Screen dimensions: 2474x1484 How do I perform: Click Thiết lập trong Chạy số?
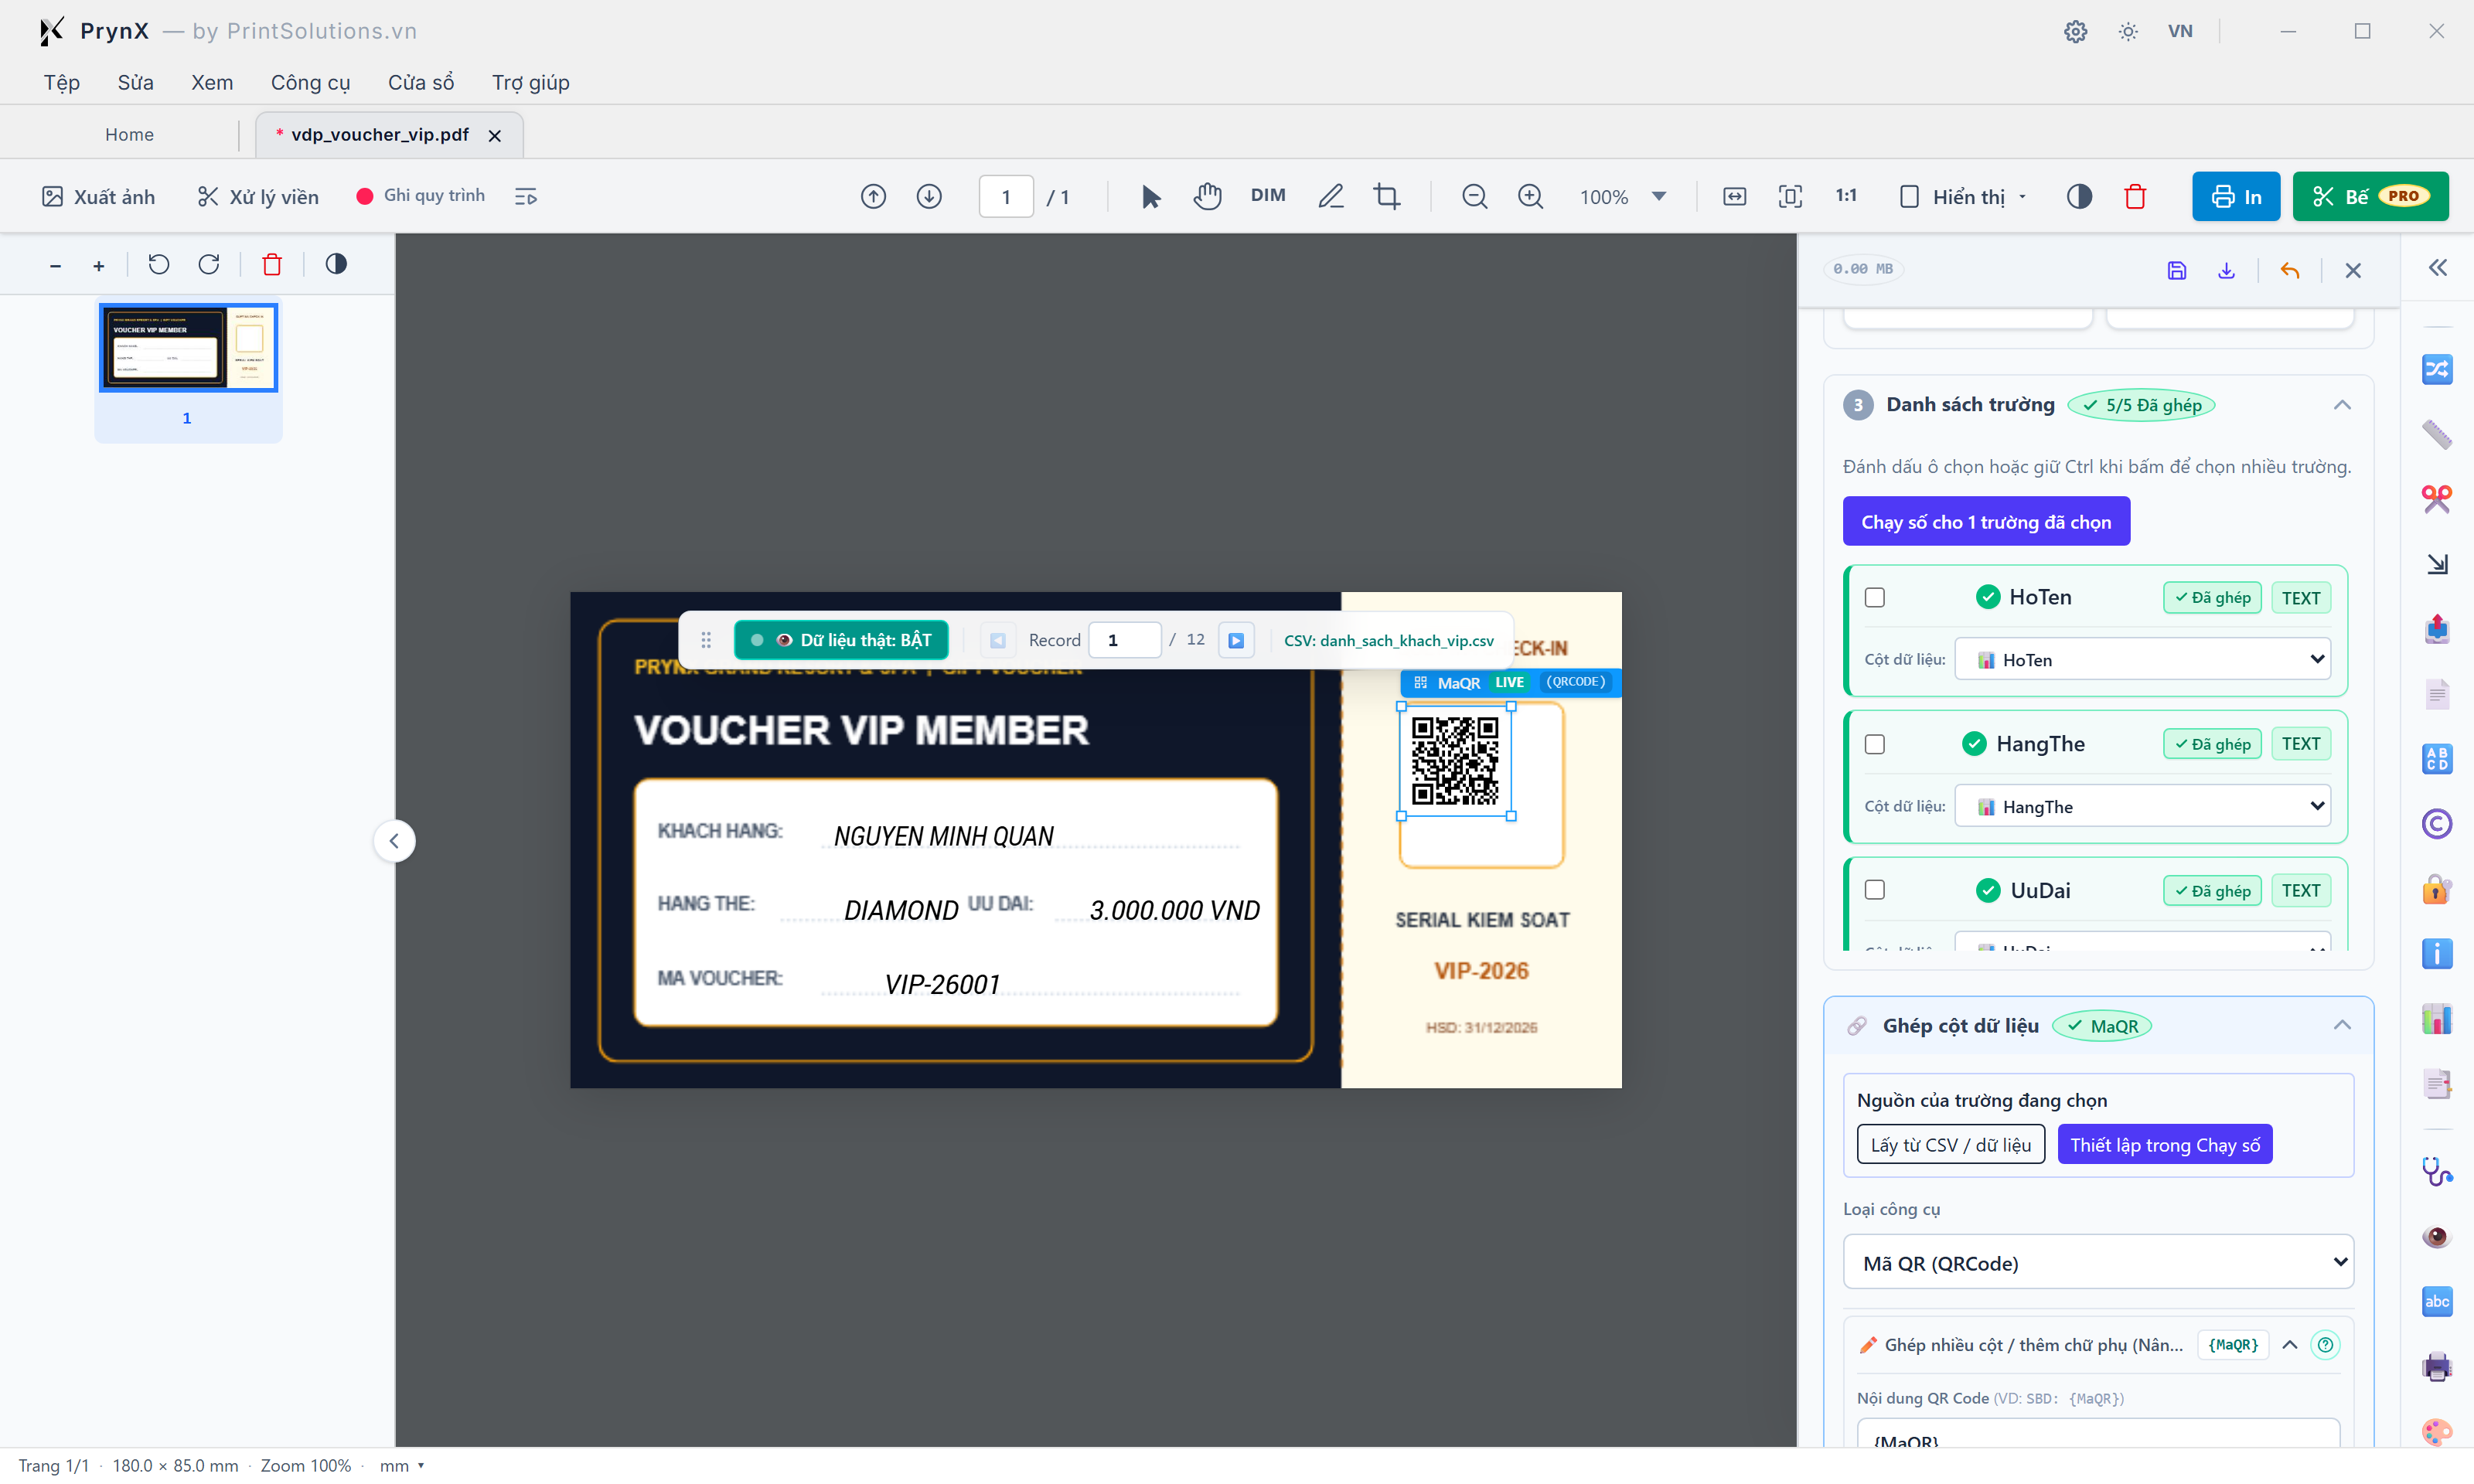pyautogui.click(x=2165, y=1145)
